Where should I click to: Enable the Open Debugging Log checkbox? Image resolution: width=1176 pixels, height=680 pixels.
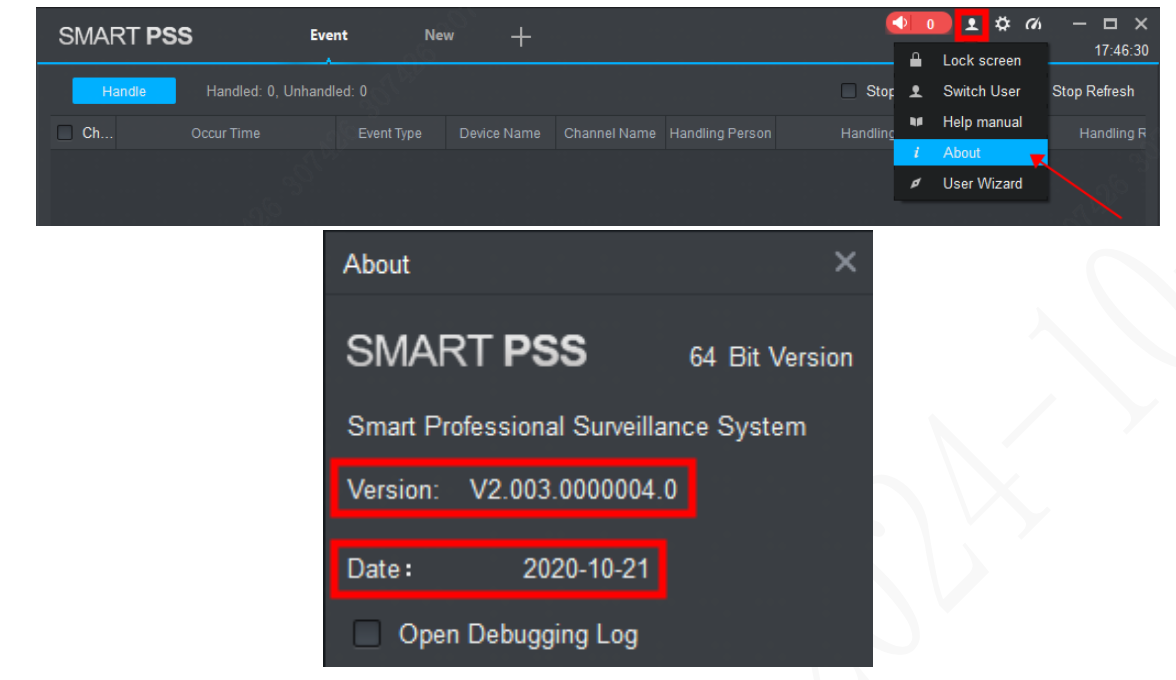pos(368,634)
